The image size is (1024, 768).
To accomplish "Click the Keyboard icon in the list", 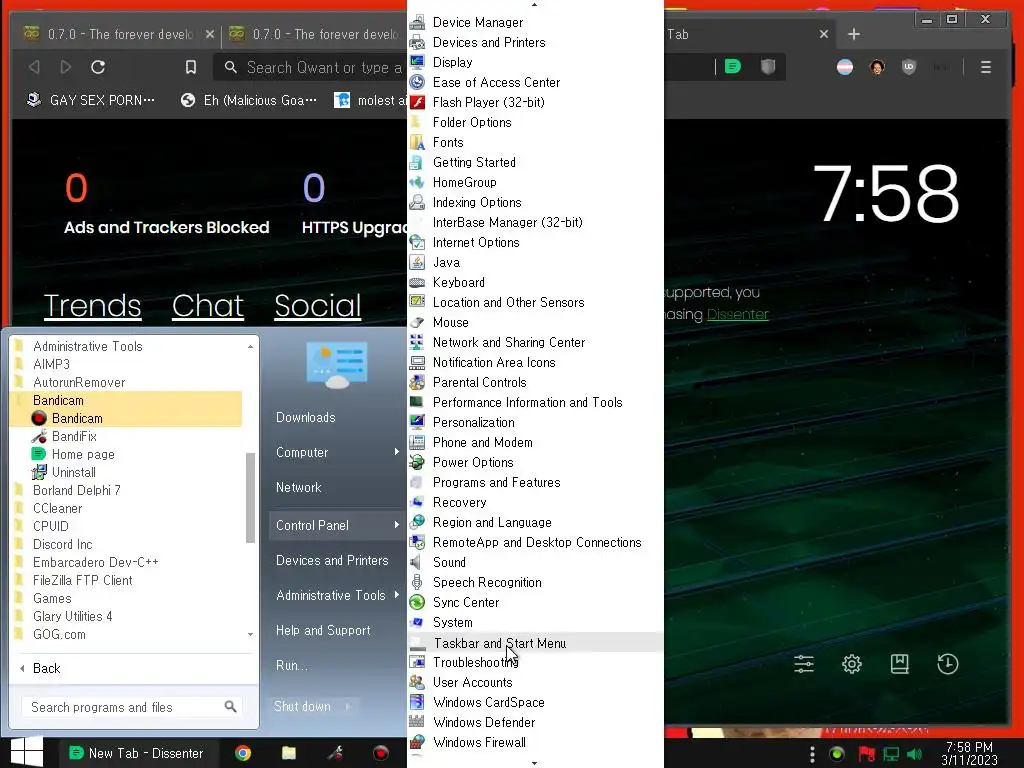I will 417,283.
